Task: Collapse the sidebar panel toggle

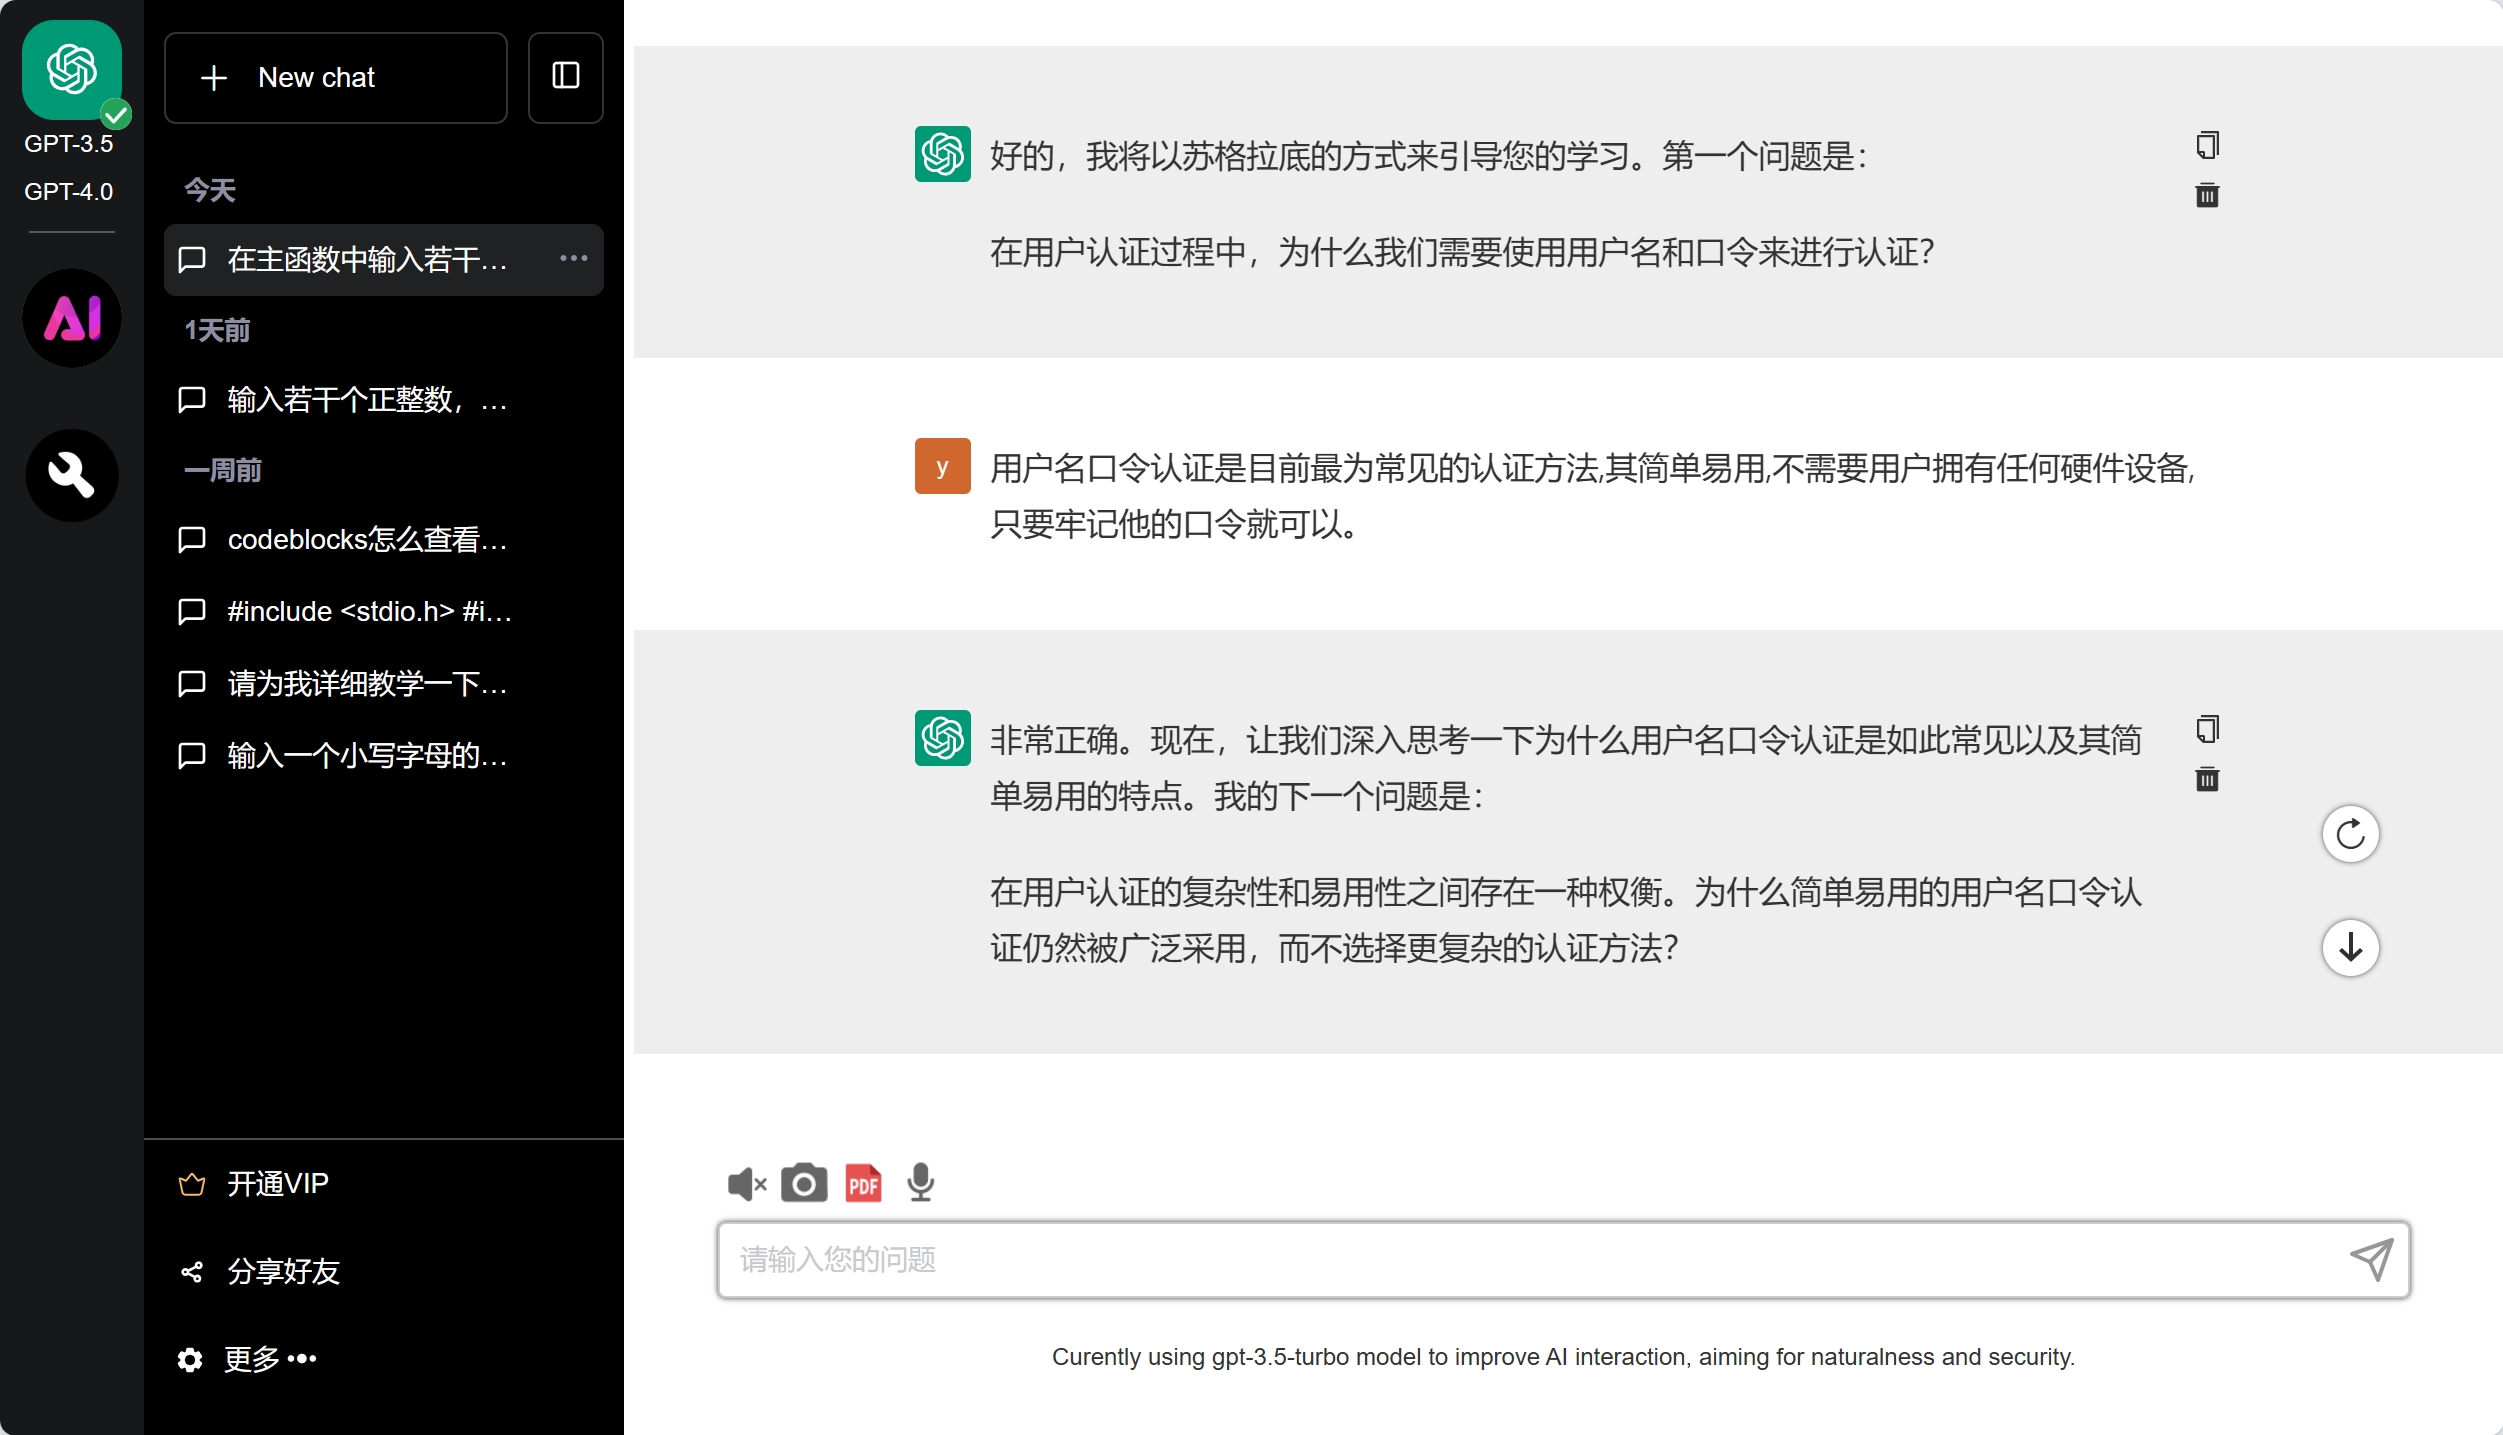Action: pos(566,77)
